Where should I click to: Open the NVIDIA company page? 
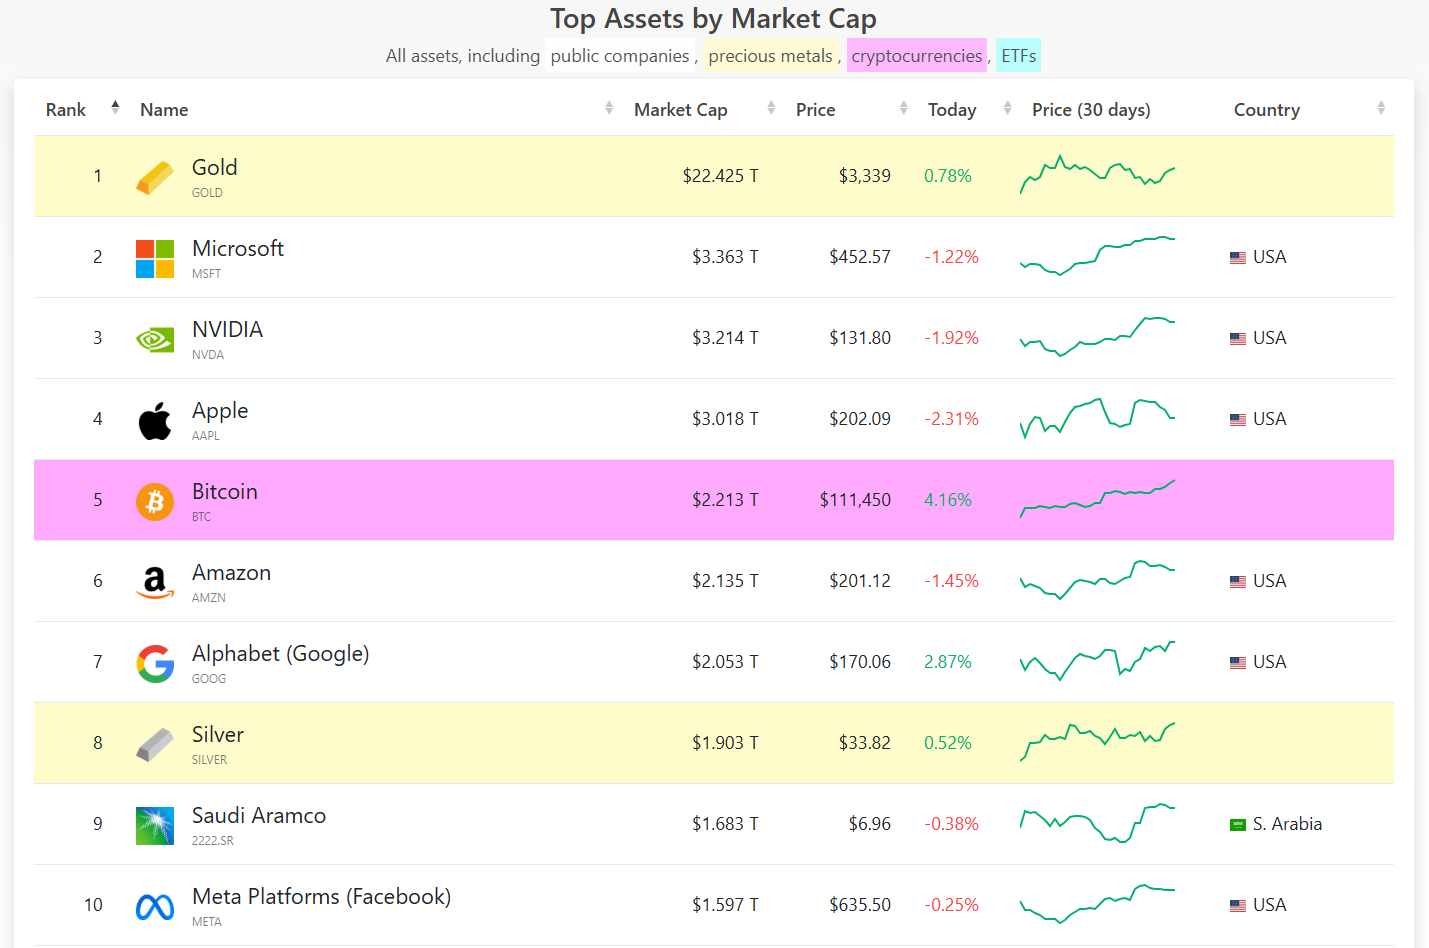click(x=227, y=329)
